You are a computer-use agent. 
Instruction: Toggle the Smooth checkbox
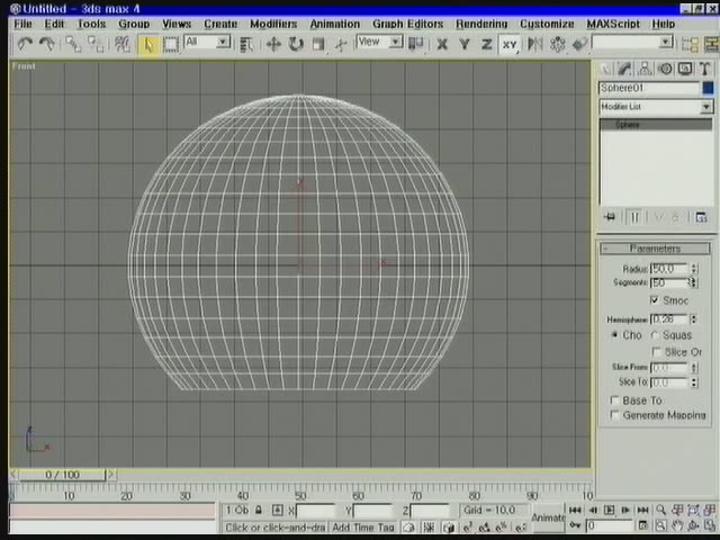coord(654,300)
